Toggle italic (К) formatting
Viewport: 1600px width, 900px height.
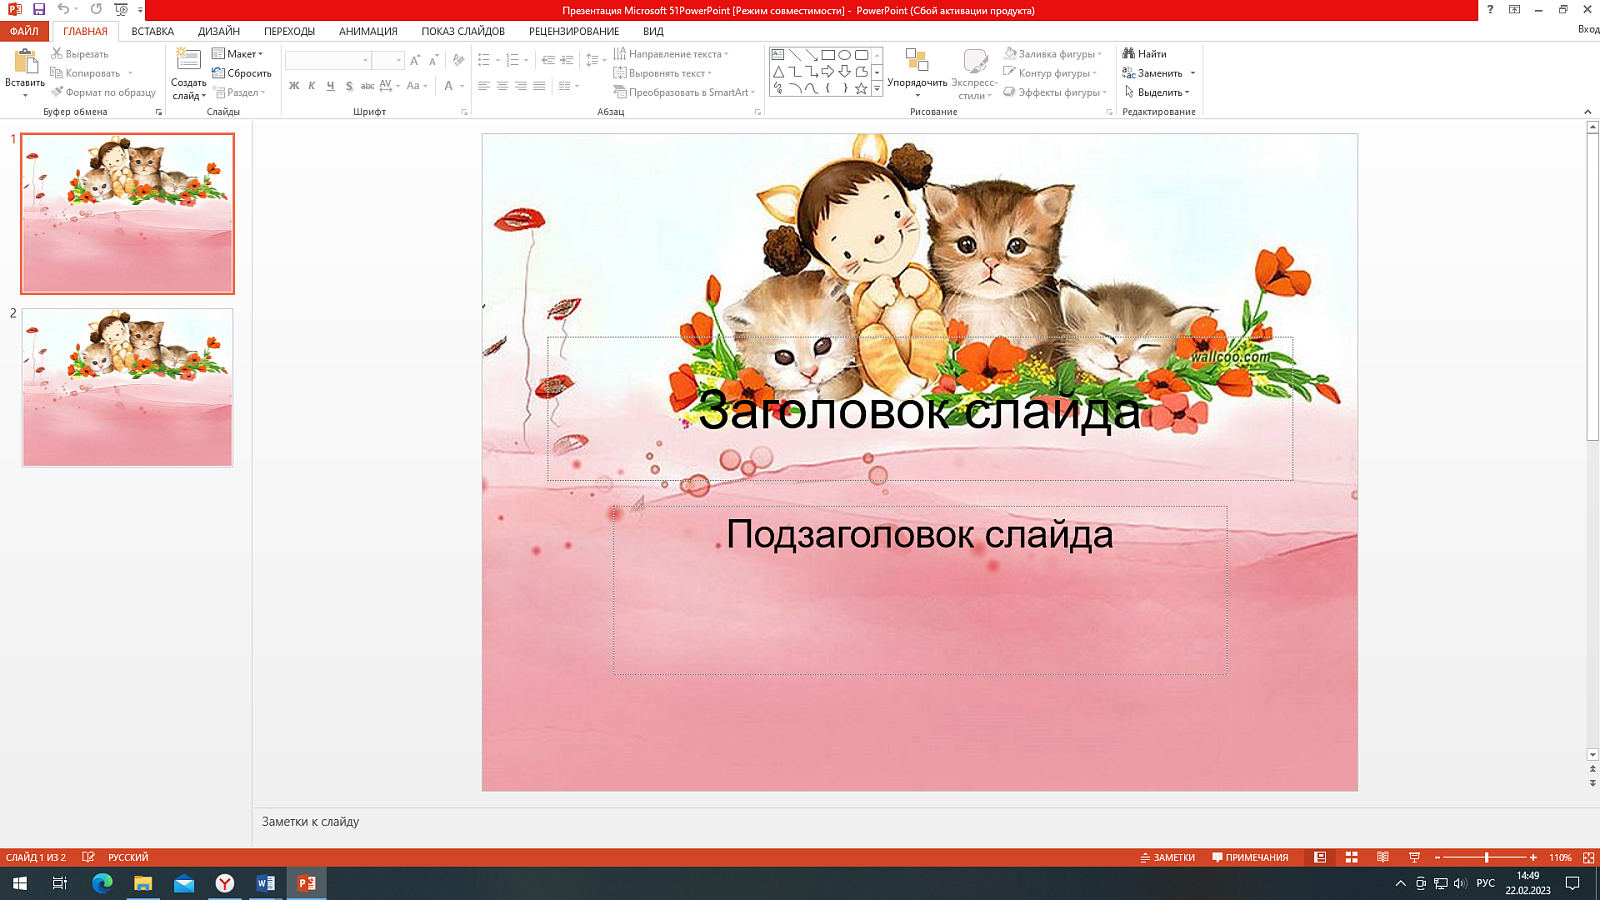[312, 86]
